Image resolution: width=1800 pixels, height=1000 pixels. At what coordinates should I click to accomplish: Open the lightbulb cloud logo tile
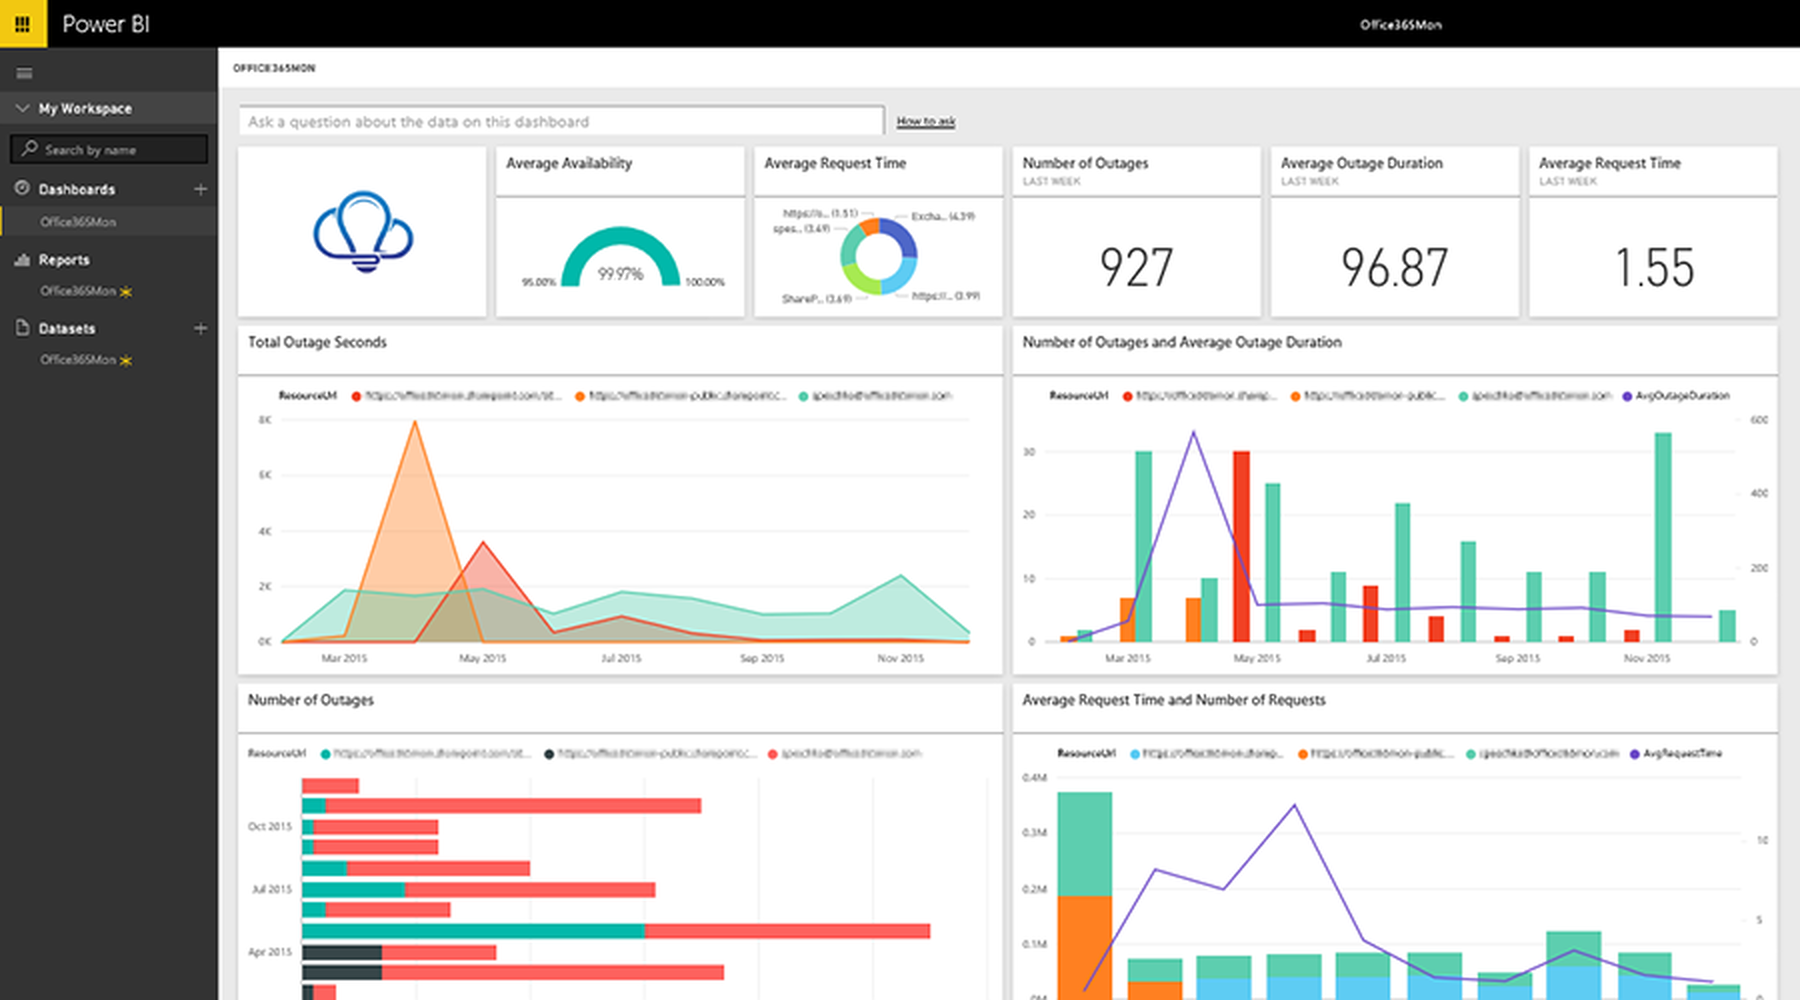click(362, 232)
